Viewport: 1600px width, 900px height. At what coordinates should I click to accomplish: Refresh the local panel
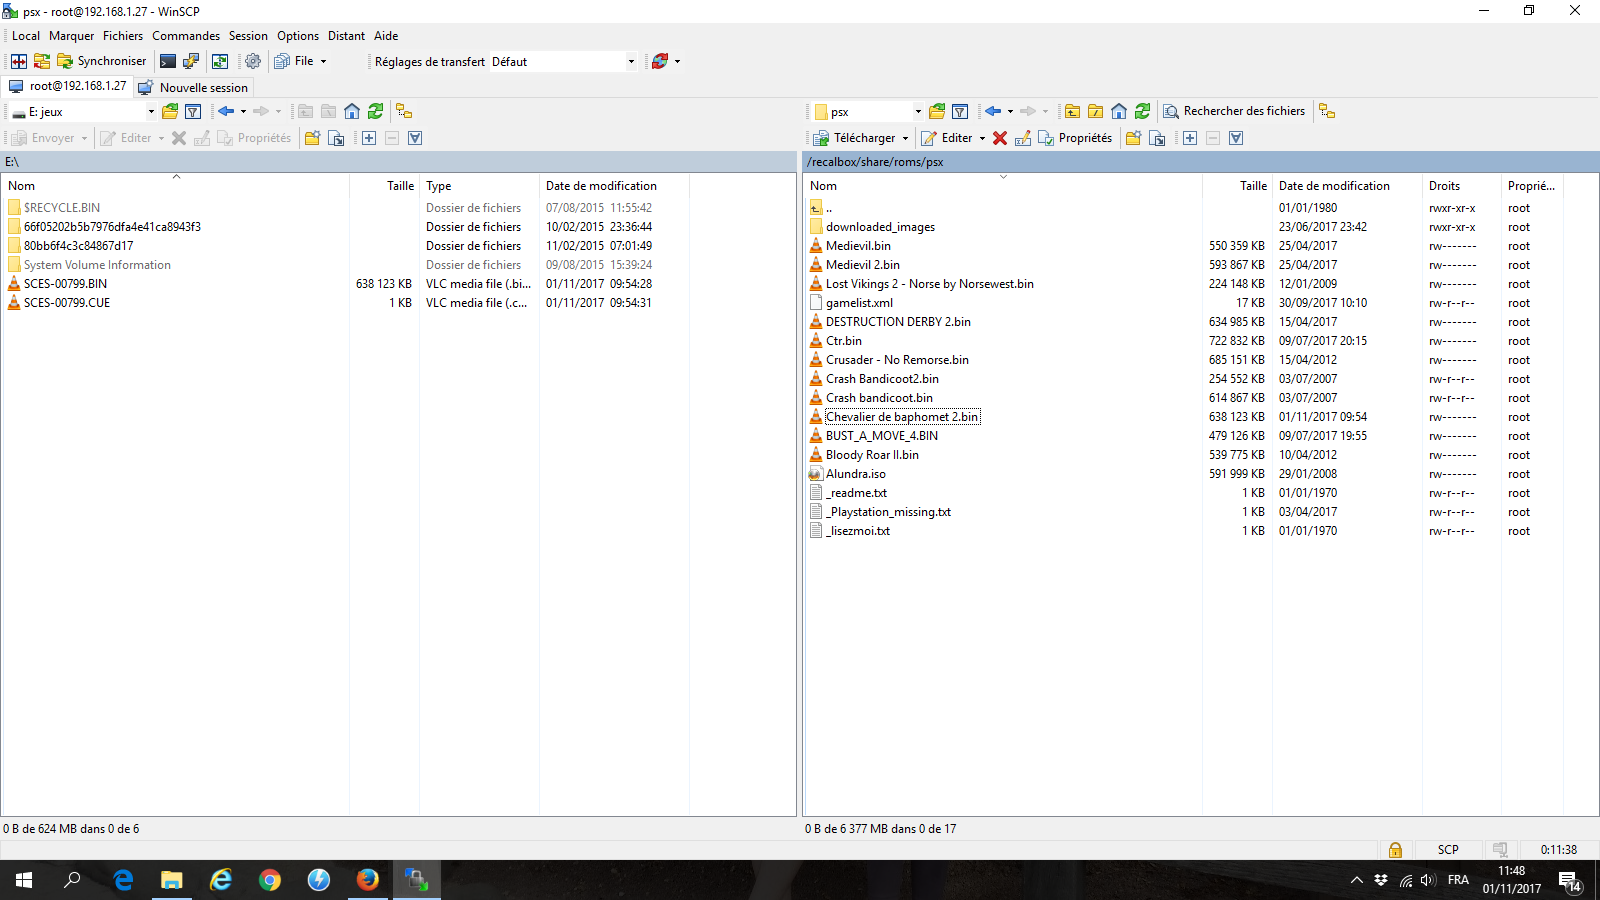[x=375, y=111]
